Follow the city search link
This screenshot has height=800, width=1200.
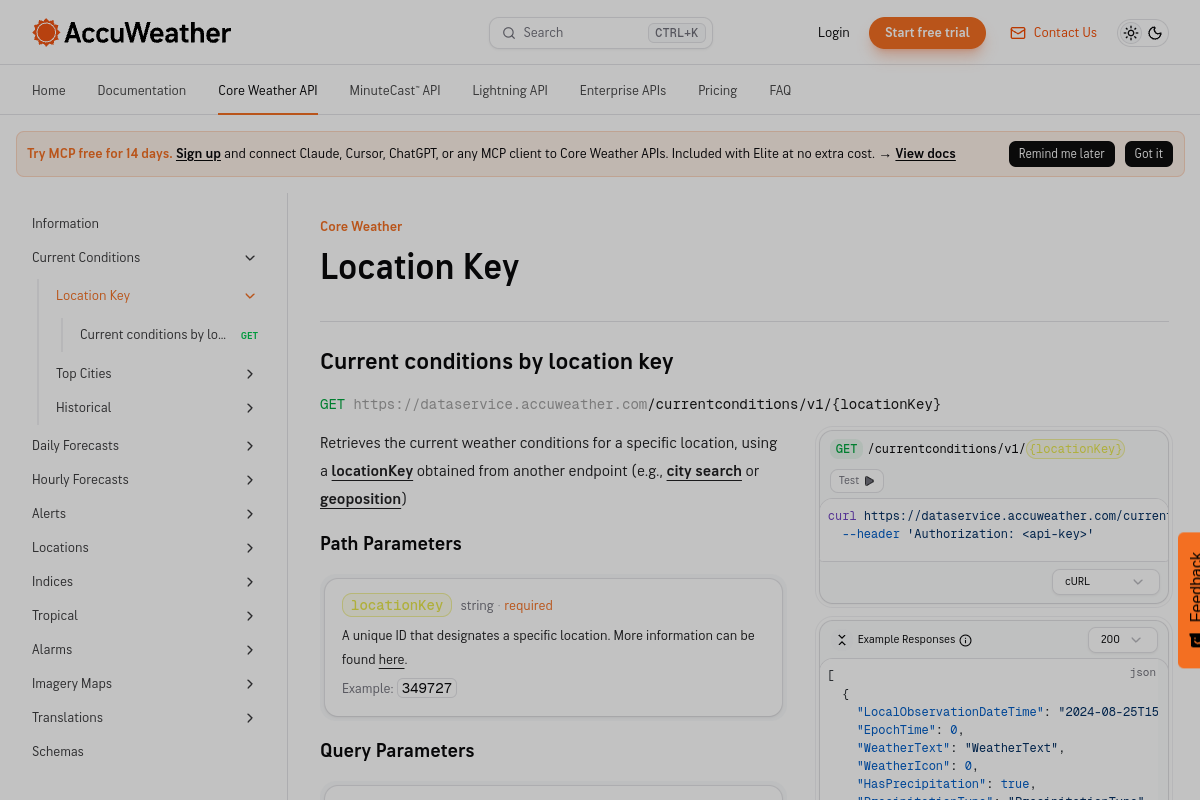point(704,471)
